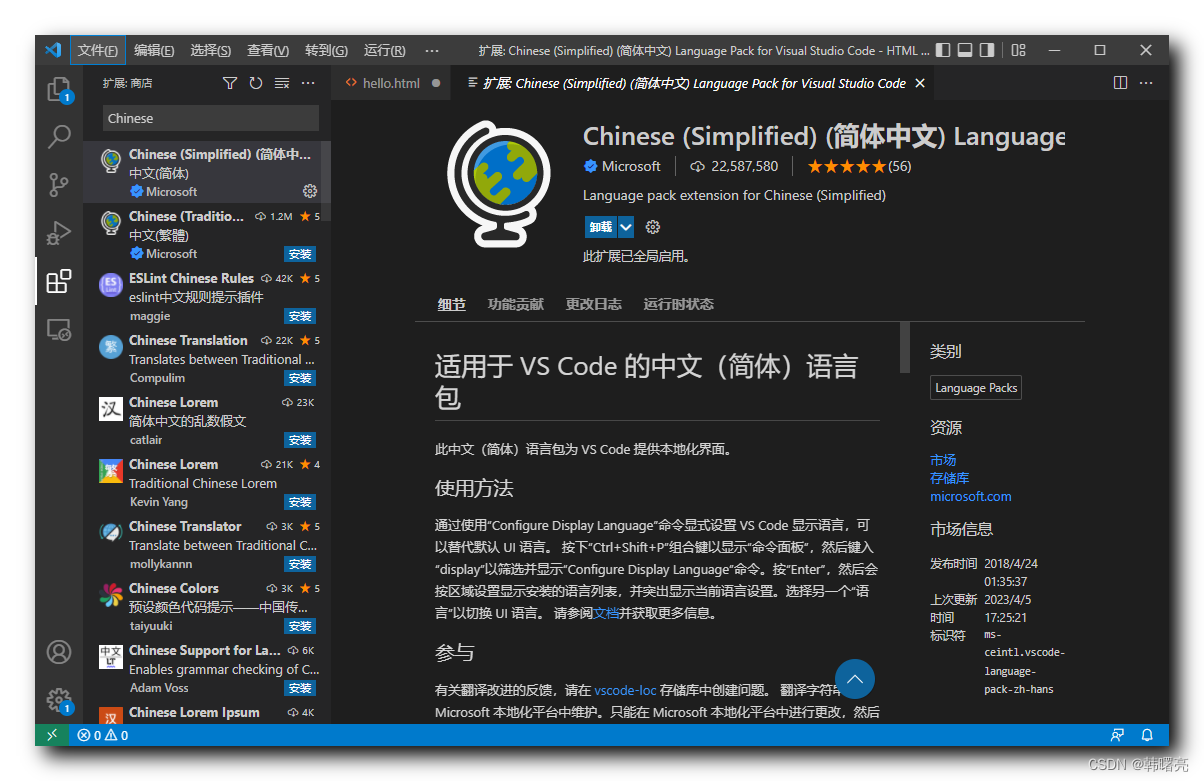
Task: Open the 文档 documentation link
Action: 607,613
